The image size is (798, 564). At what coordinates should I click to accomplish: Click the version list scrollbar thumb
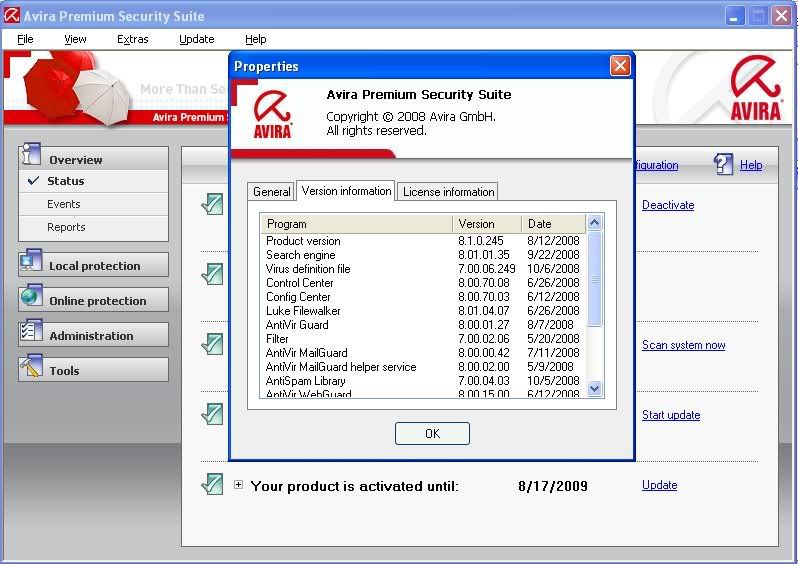594,278
